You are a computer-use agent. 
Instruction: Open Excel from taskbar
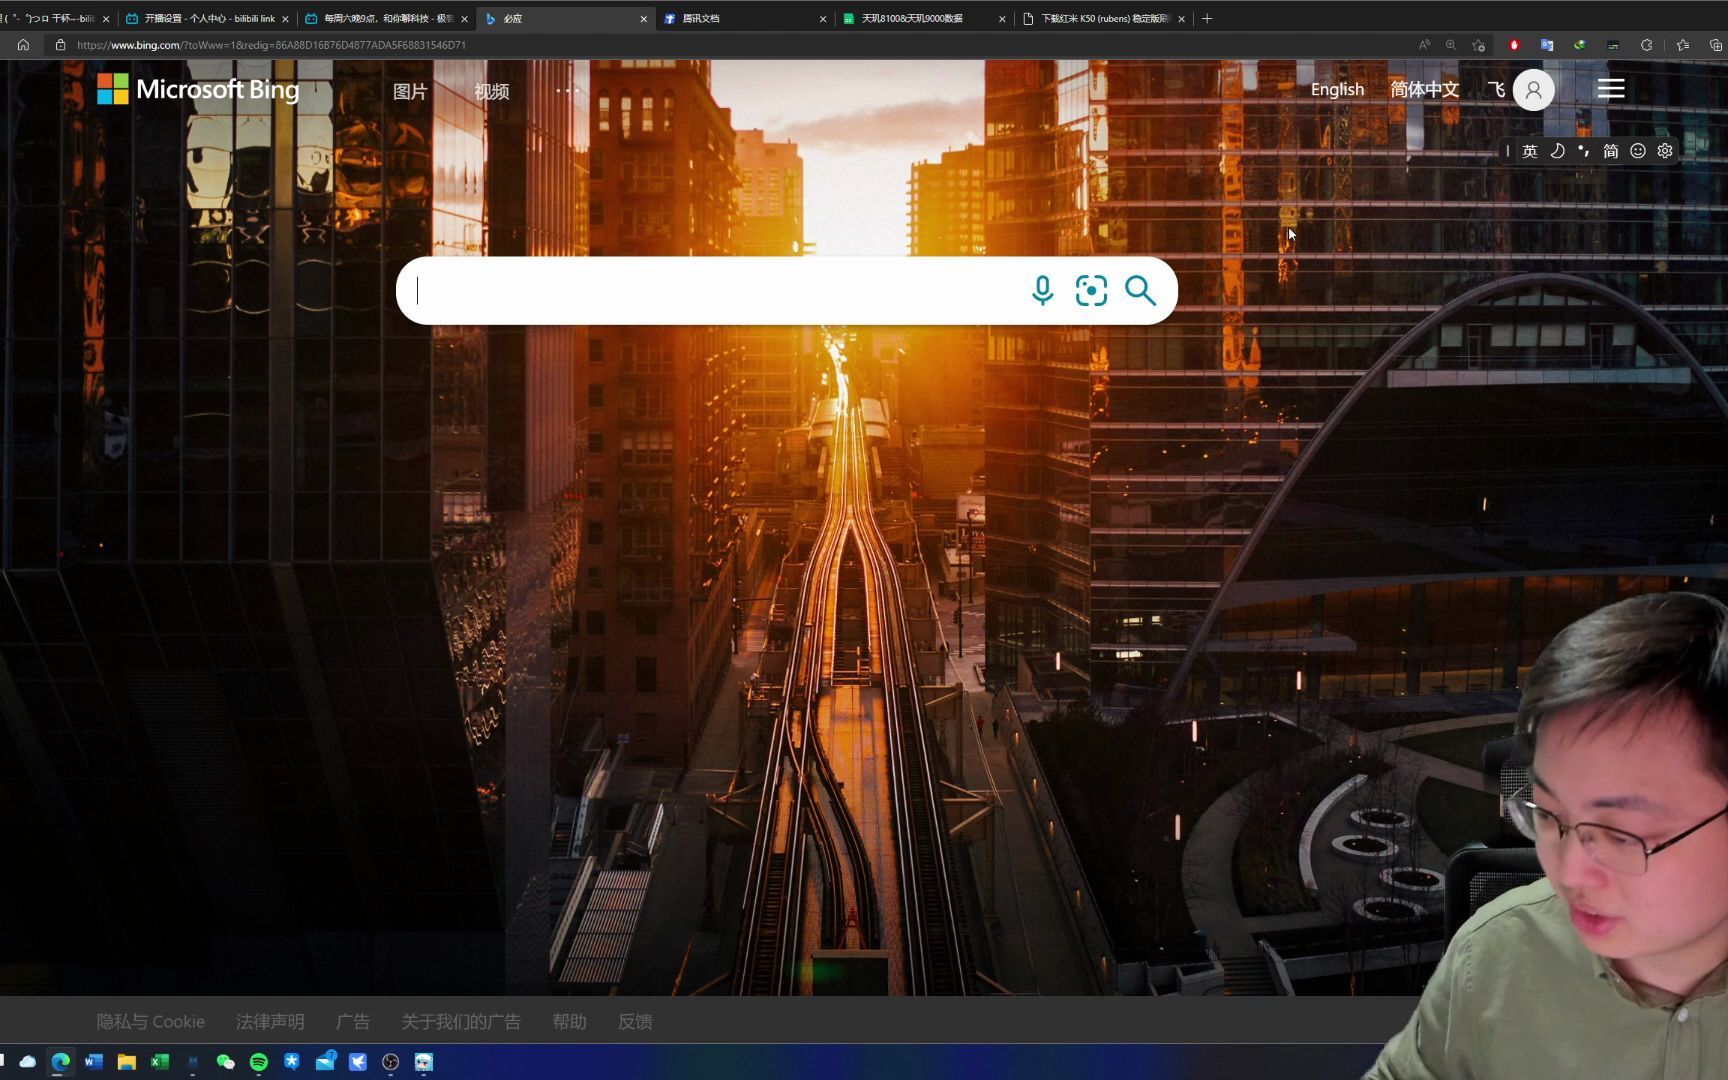160,1061
